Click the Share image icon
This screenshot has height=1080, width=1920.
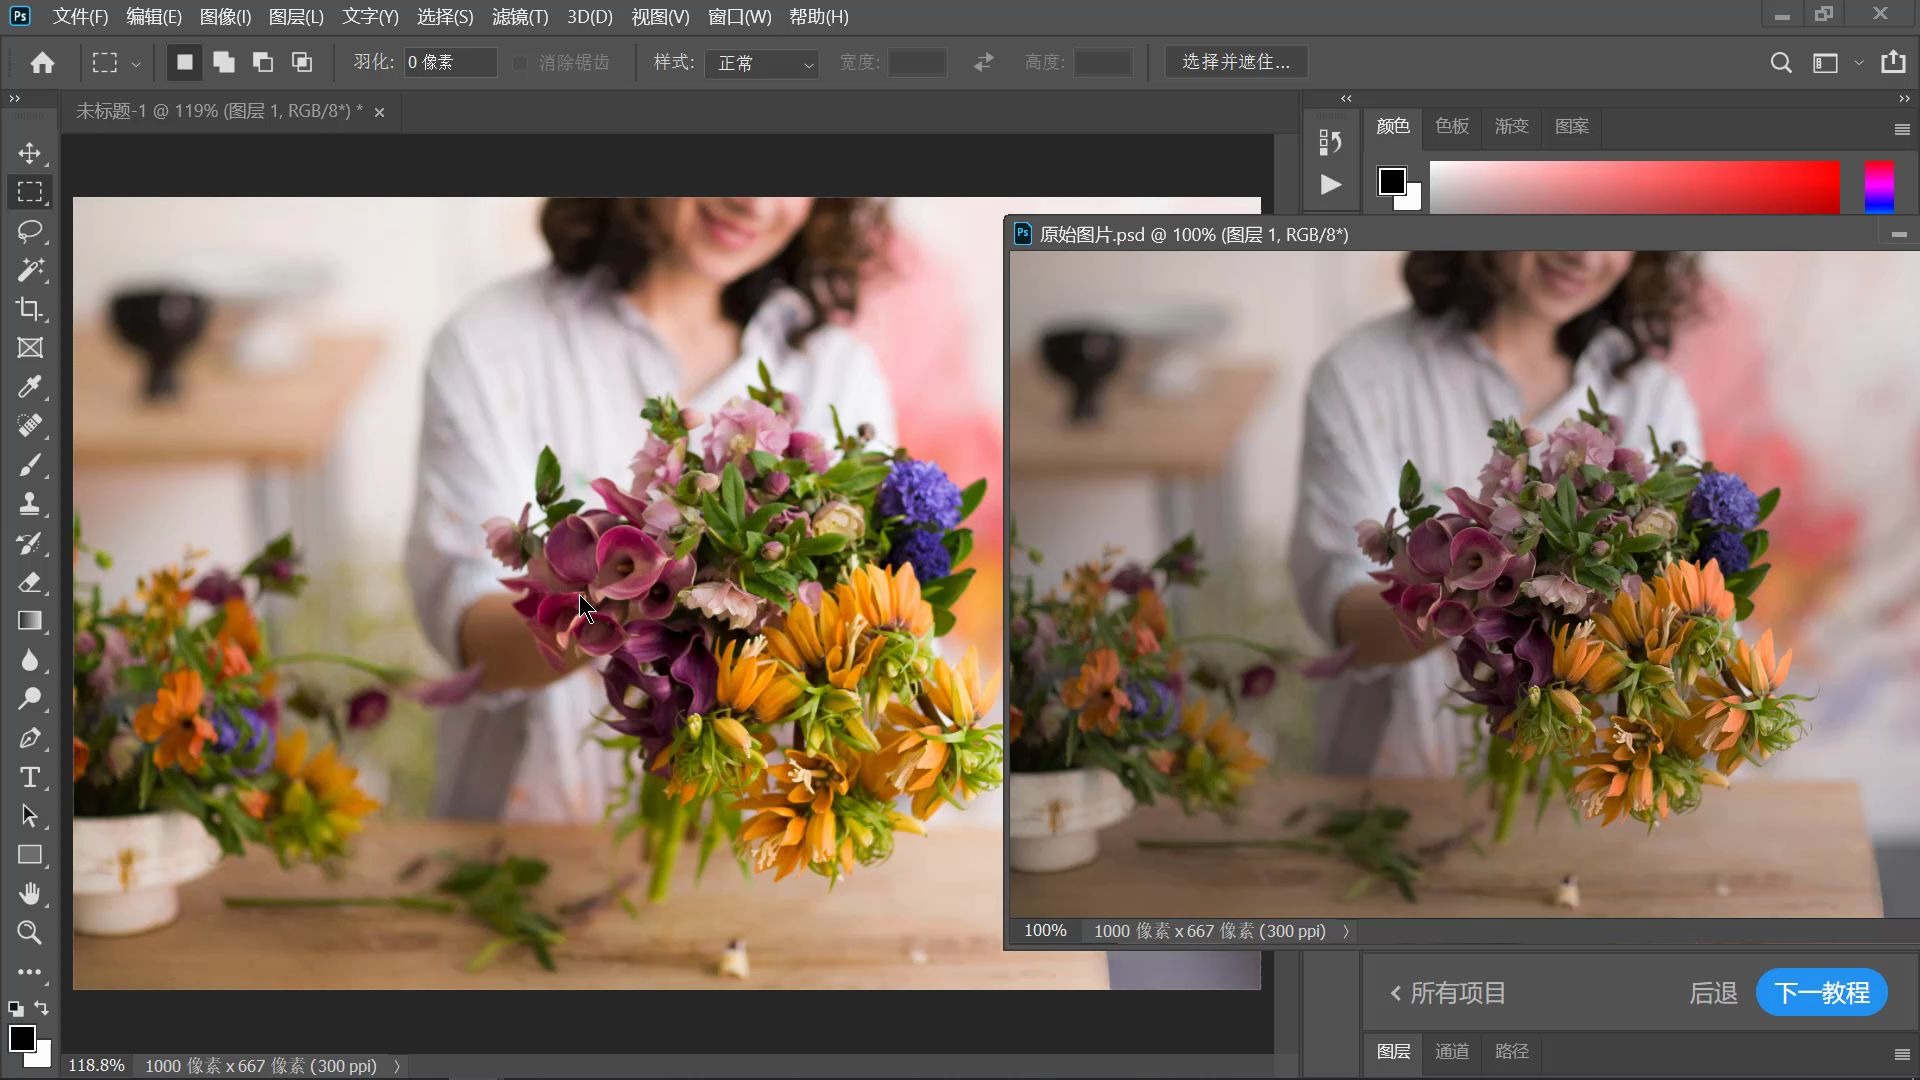tap(1893, 62)
